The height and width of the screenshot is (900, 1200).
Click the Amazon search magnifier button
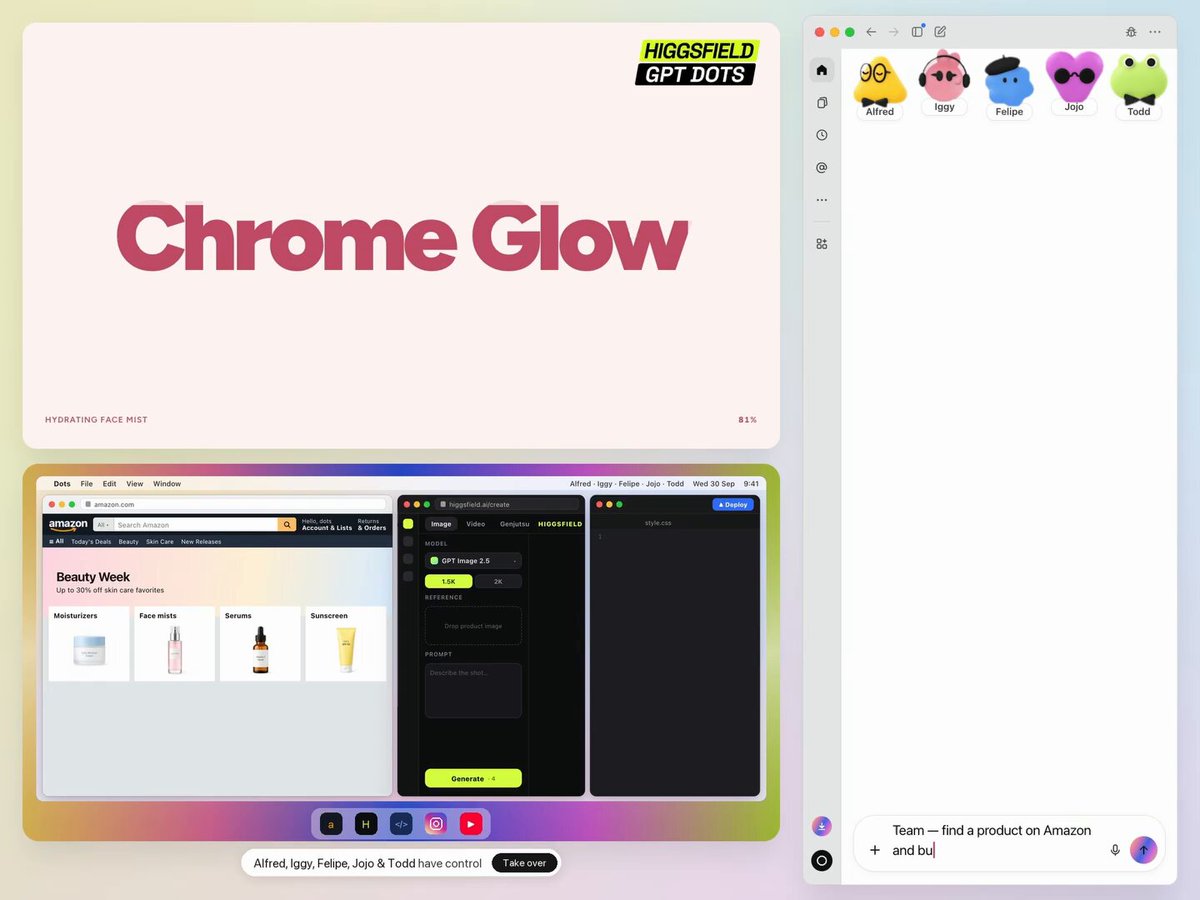[x=287, y=525]
